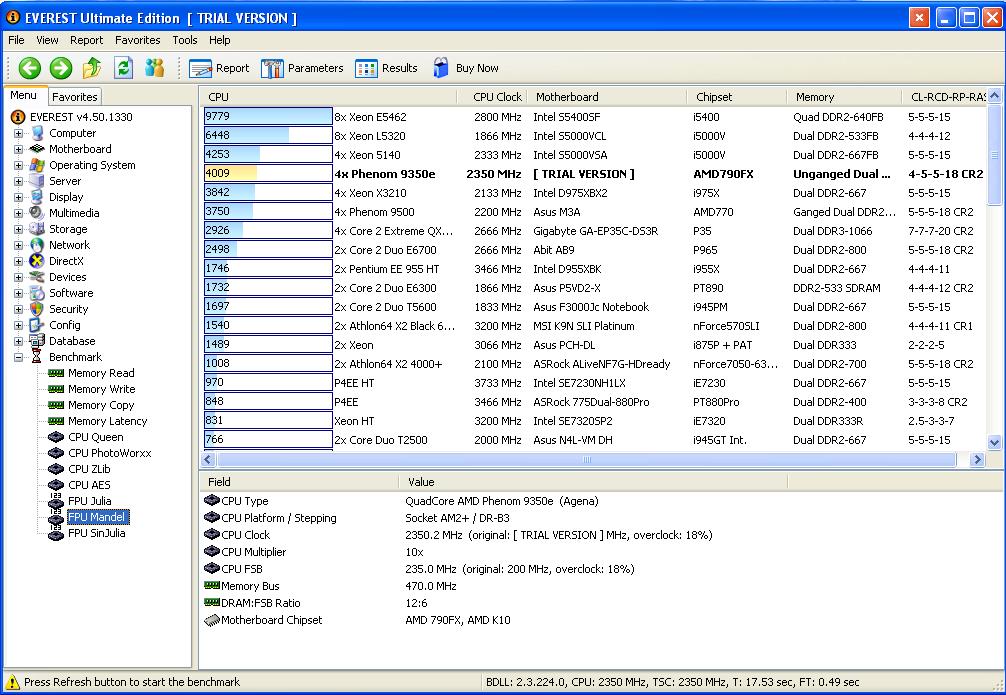Click the Buy Now shopping bag icon
Image resolution: width=1006 pixels, height=695 pixels.
coord(442,68)
